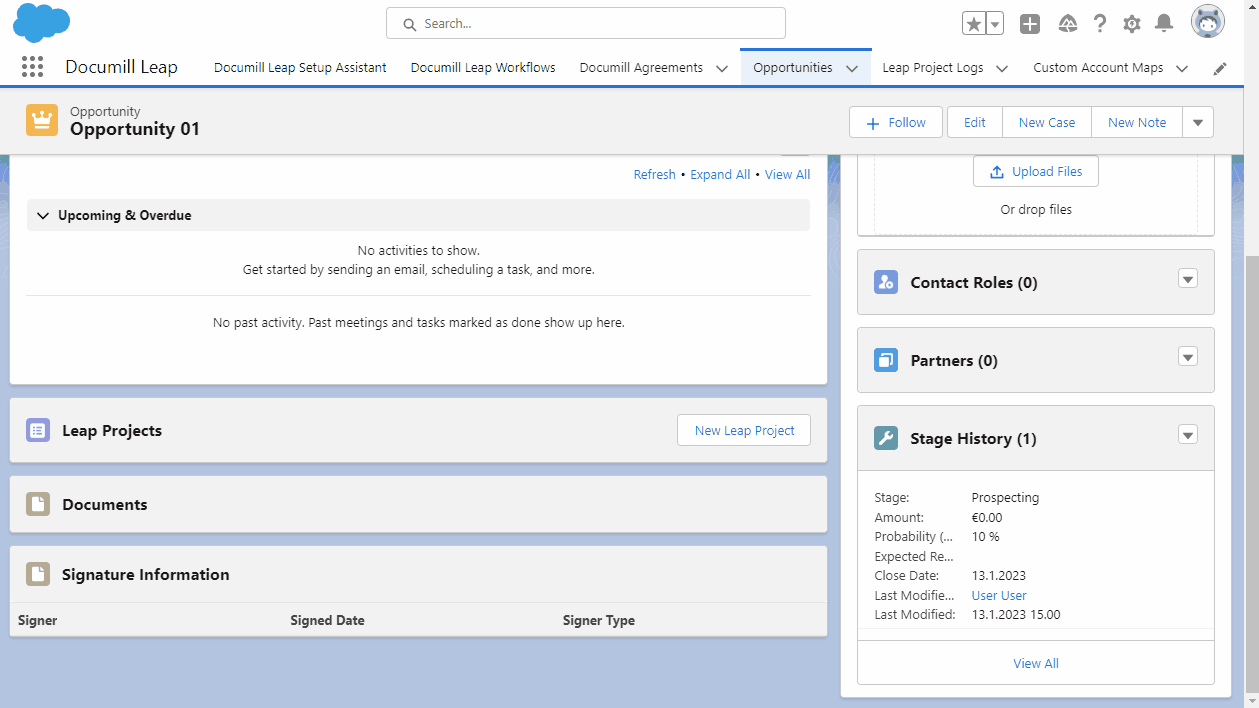Click the notifications bell icon
1259x708 pixels.
click(x=1163, y=22)
